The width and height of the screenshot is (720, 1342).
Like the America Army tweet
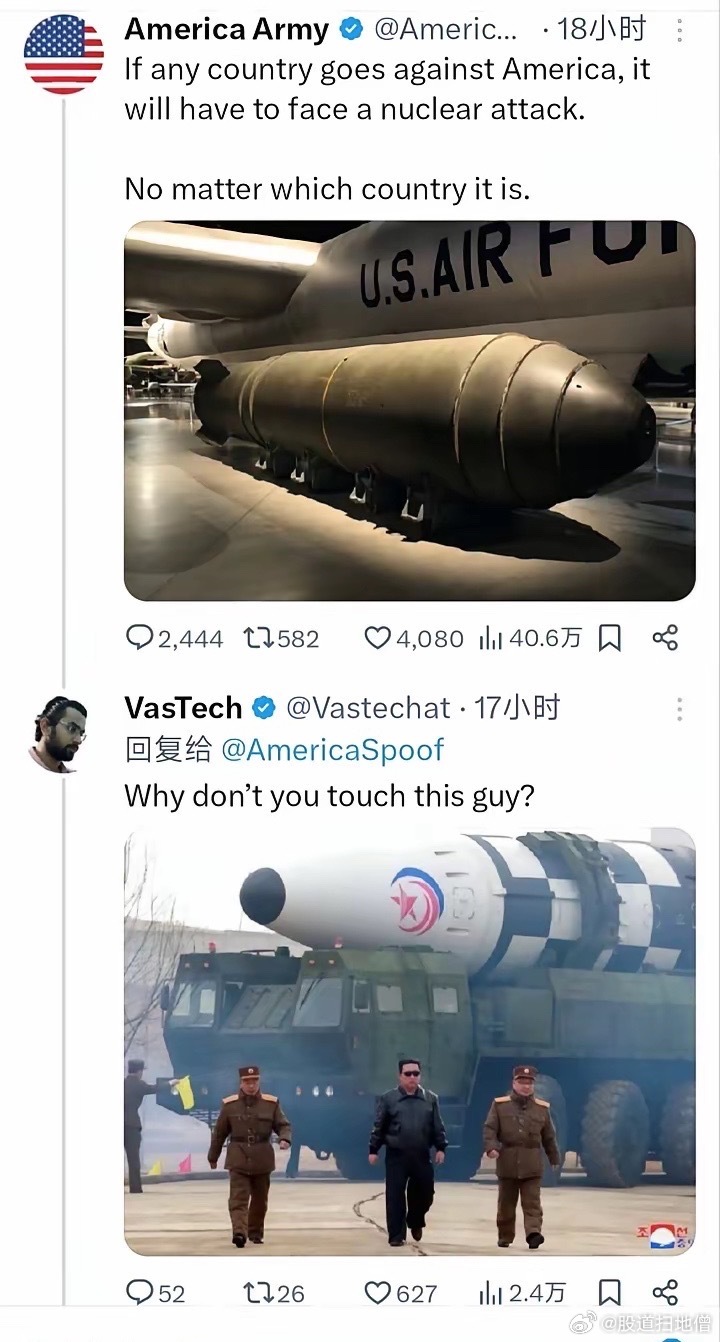coord(377,638)
